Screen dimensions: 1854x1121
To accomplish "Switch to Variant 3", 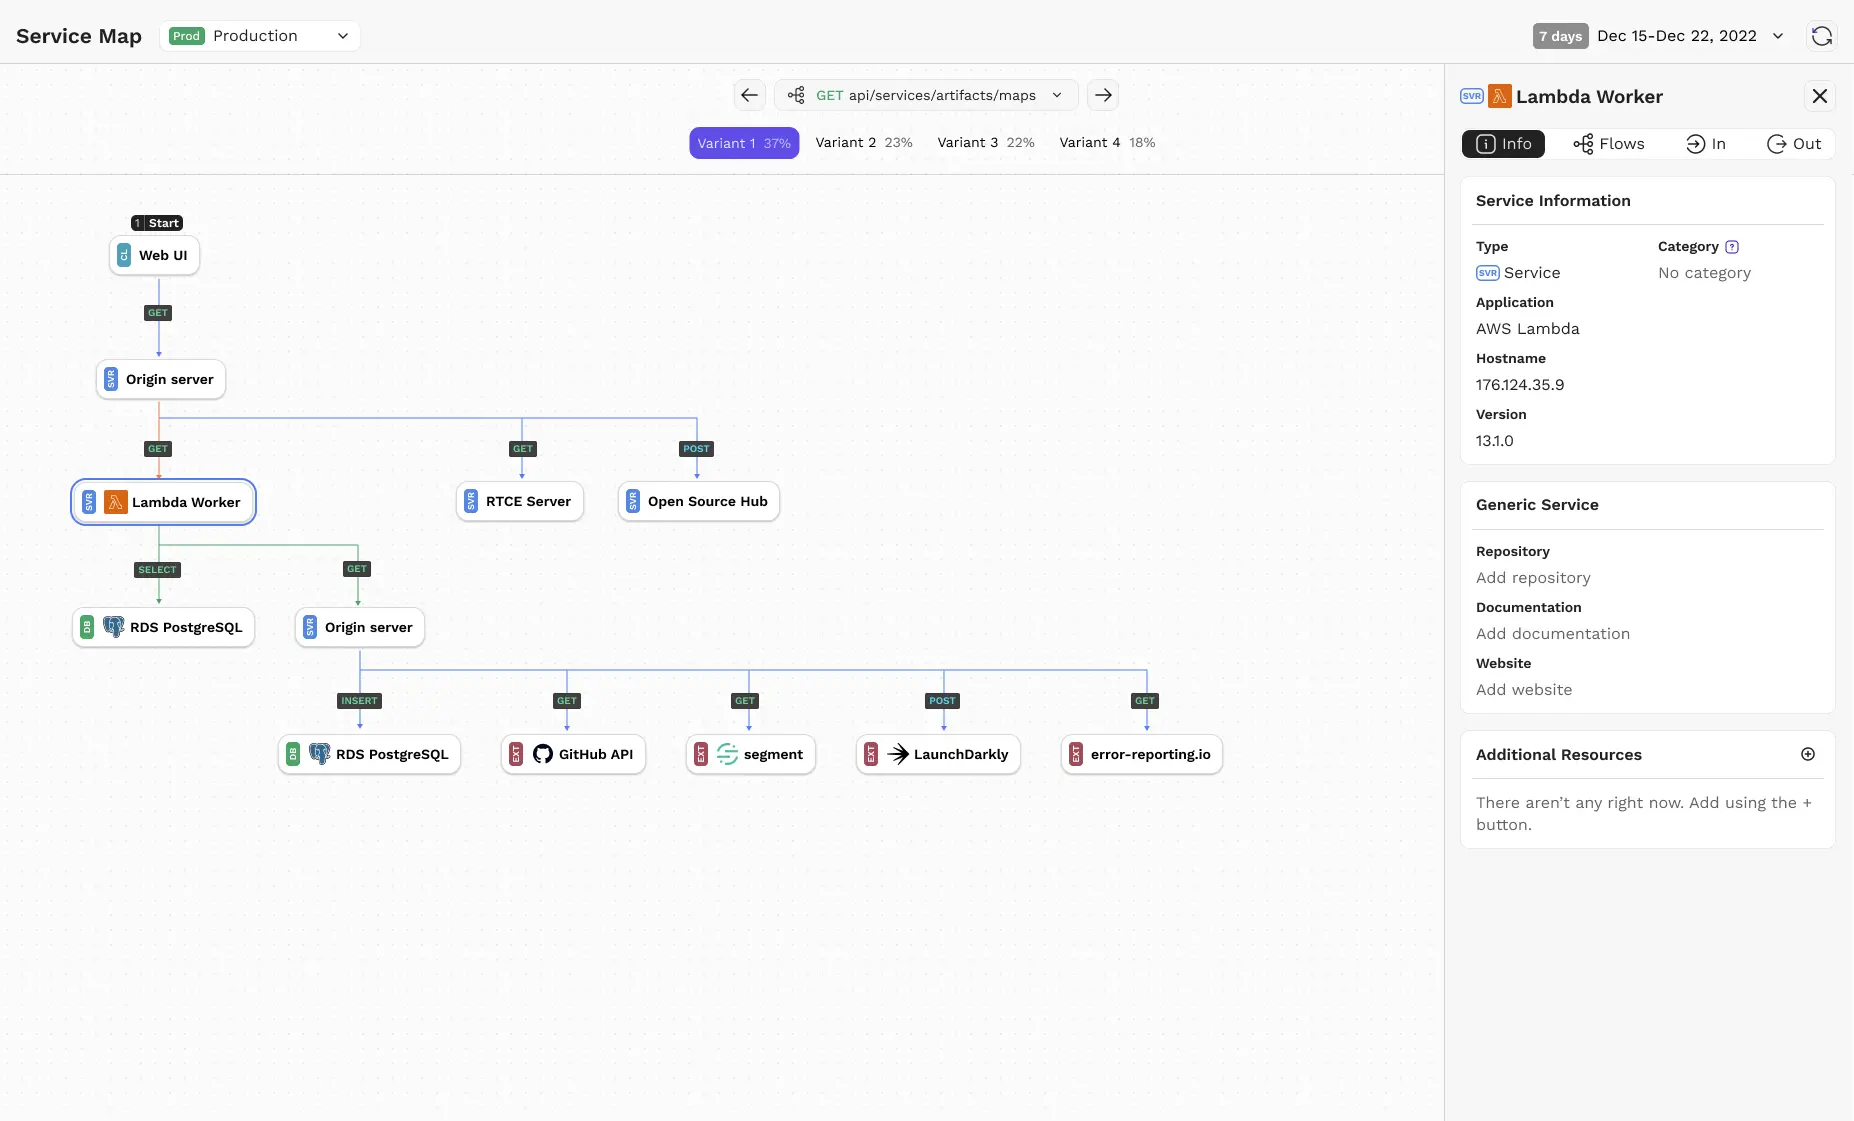I will [986, 142].
